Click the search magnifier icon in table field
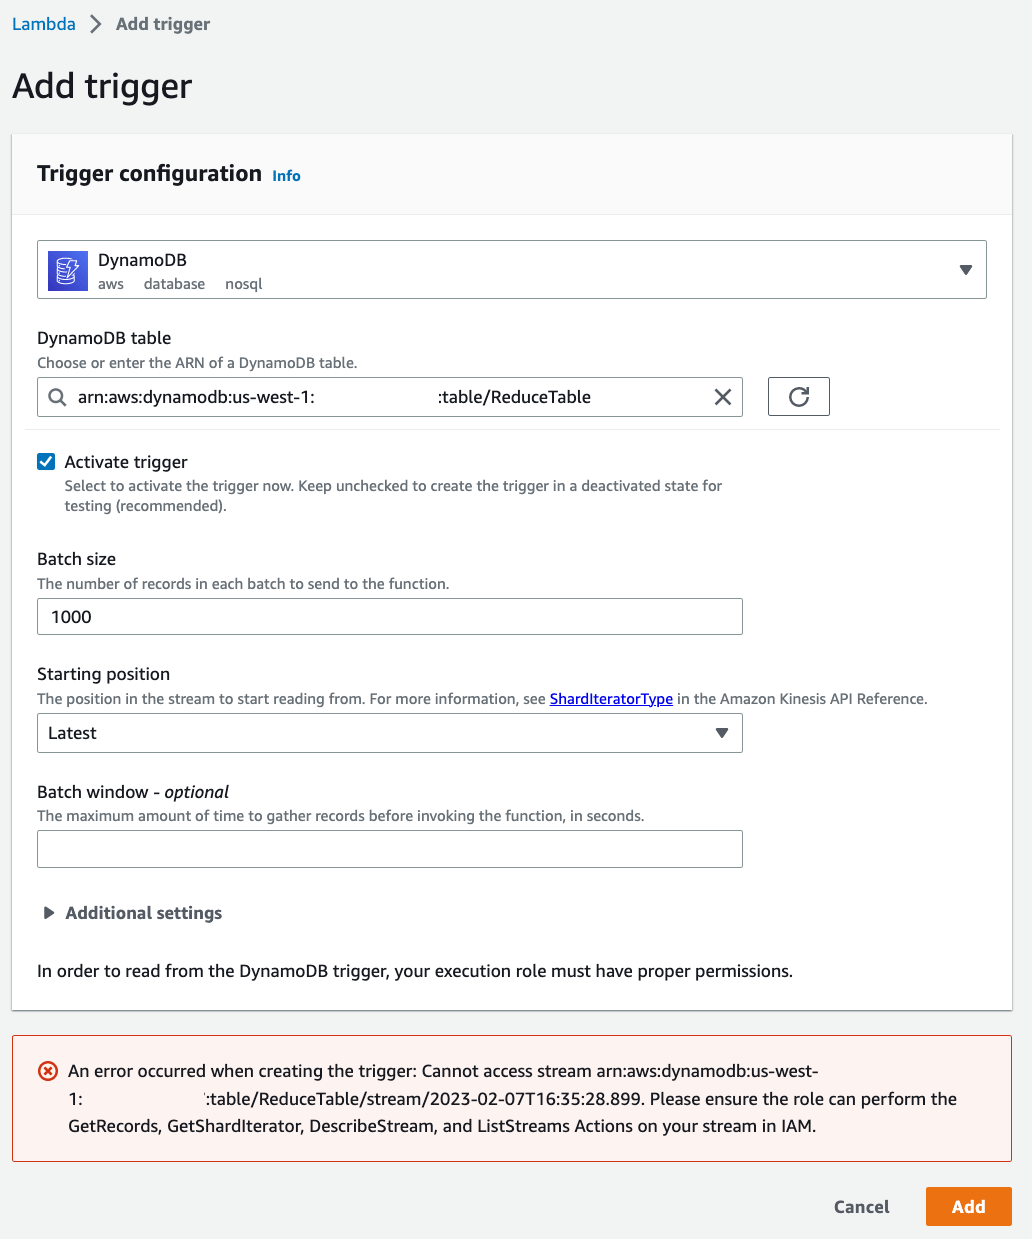1032x1239 pixels. [x=57, y=397]
